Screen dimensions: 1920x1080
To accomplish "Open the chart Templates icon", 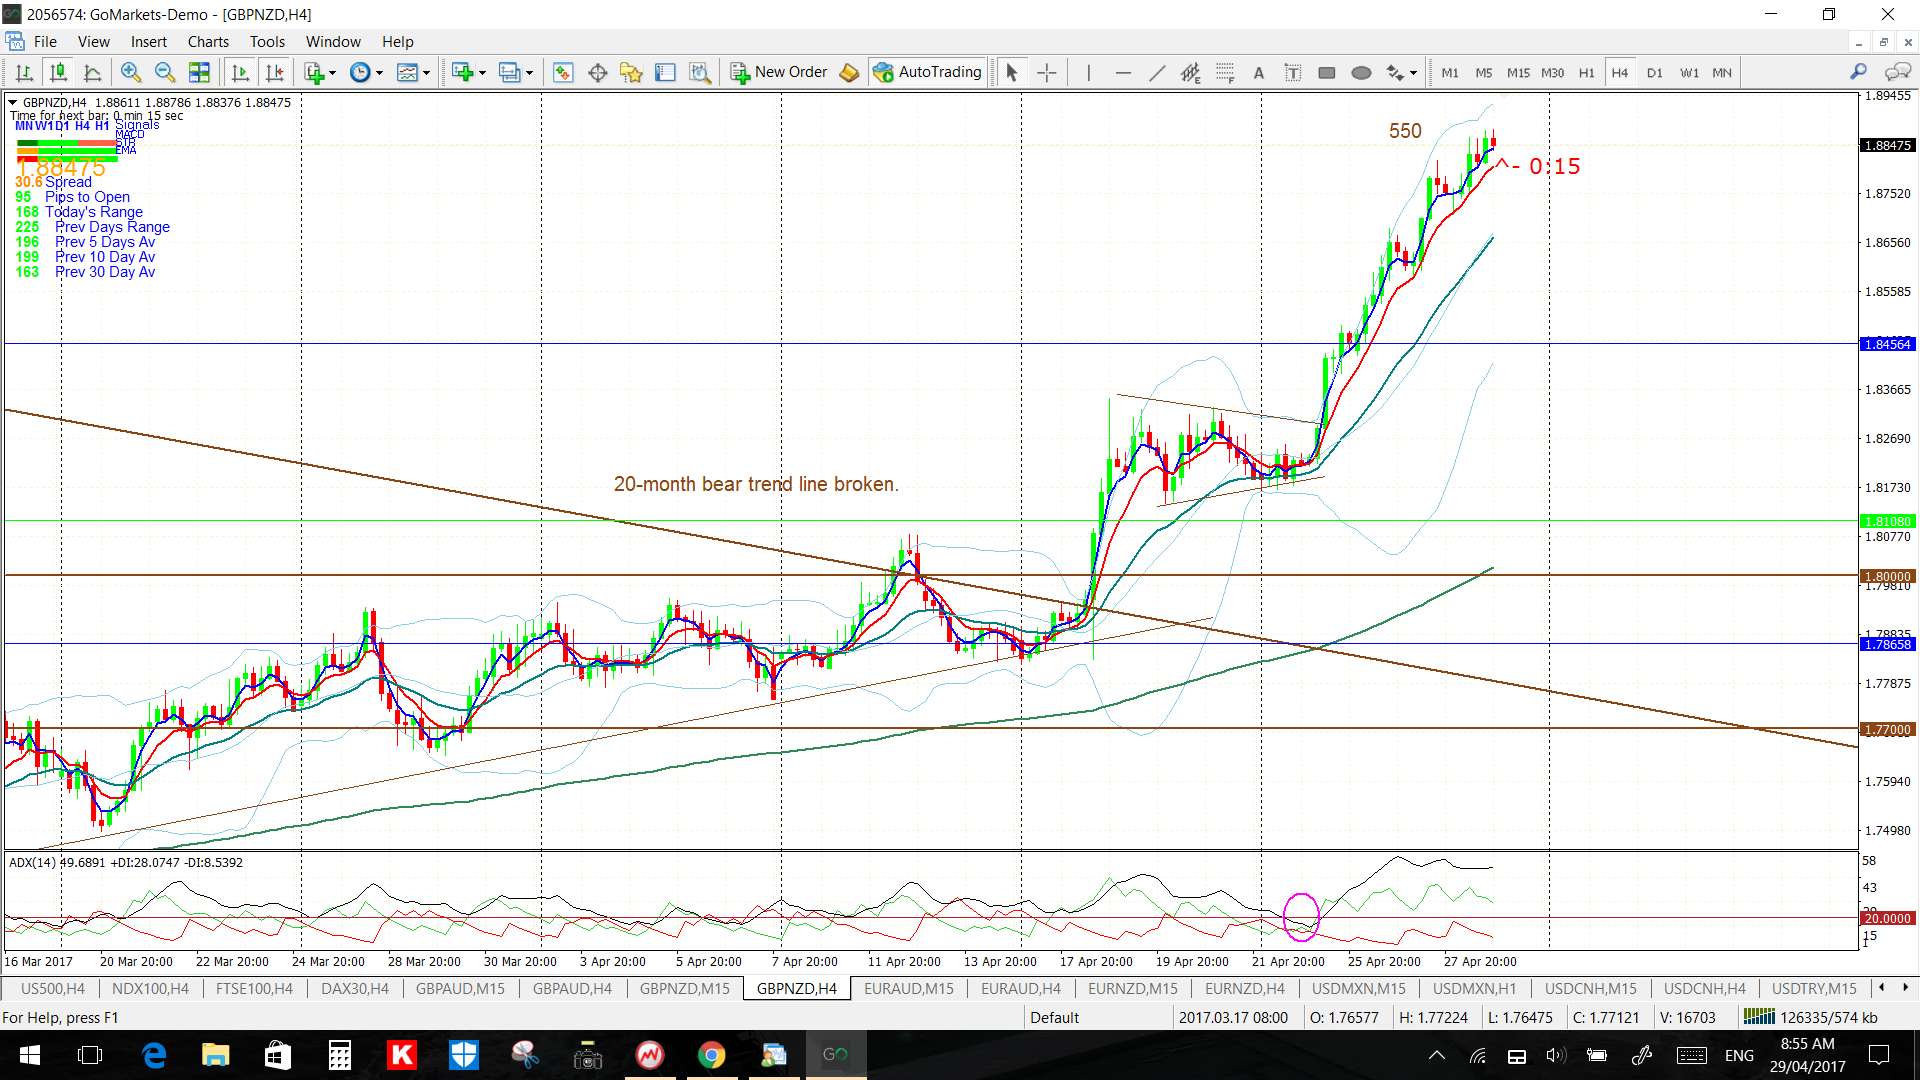I will [x=408, y=72].
